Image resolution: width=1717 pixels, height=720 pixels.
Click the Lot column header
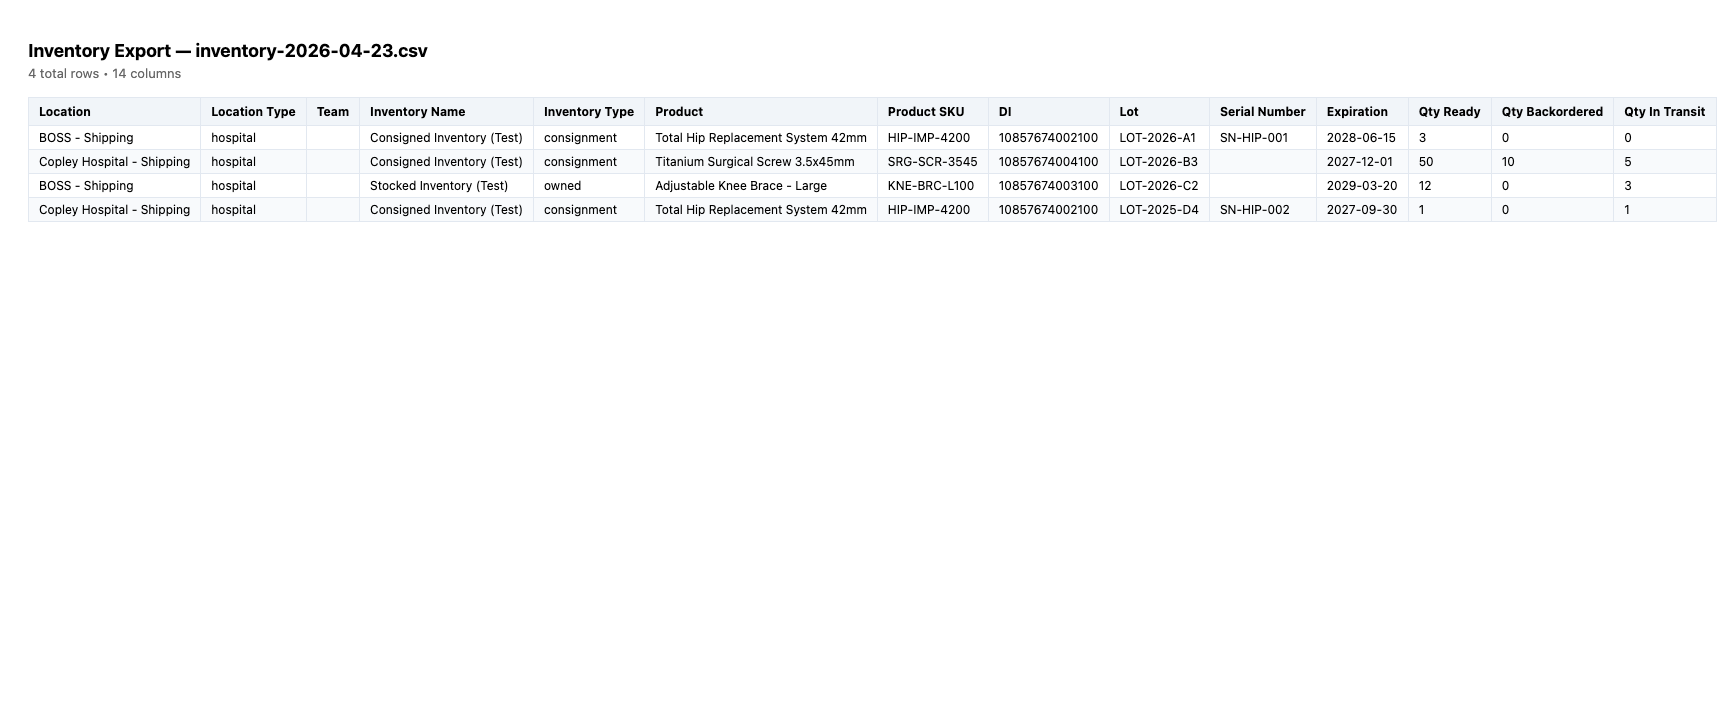click(x=1159, y=112)
